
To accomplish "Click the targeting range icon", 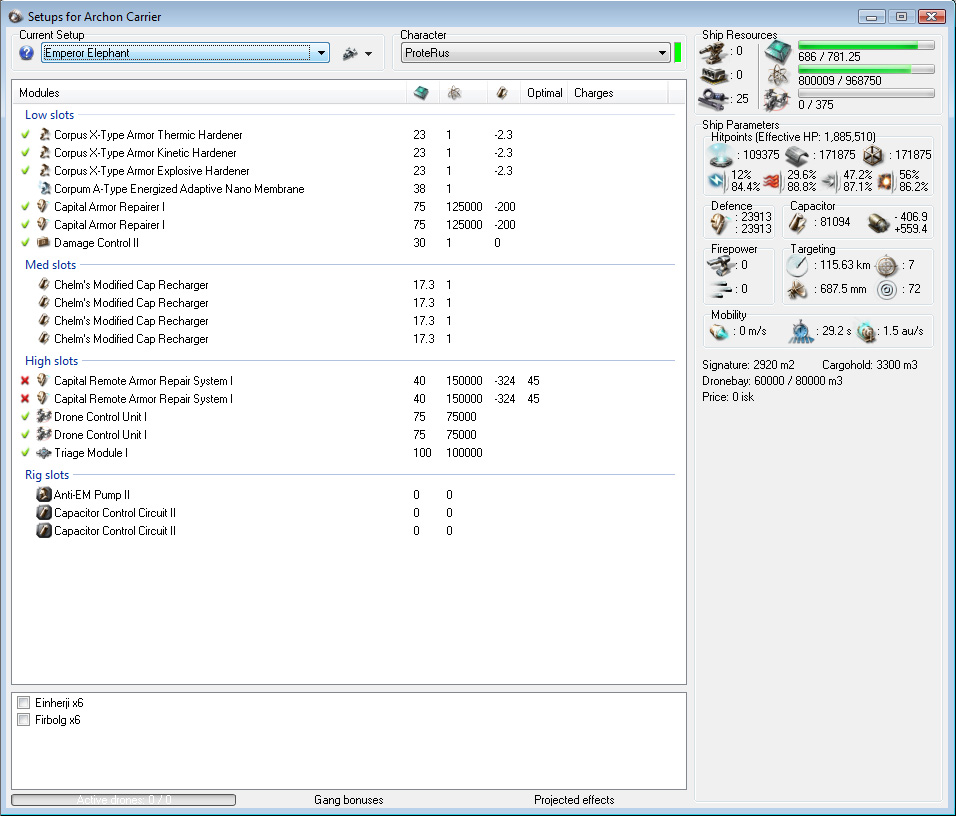I will [x=797, y=265].
